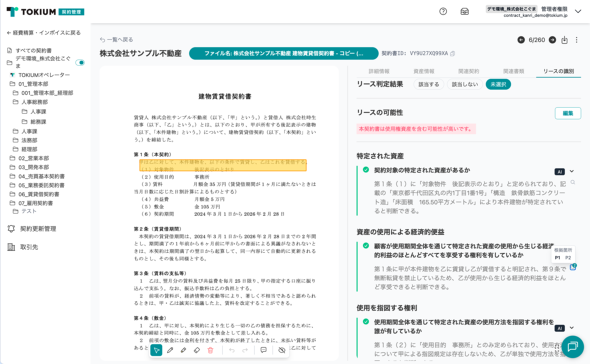The height and width of the screenshot is (364, 590).
Task: Go to the previous contract arrow
Action: 521,40
